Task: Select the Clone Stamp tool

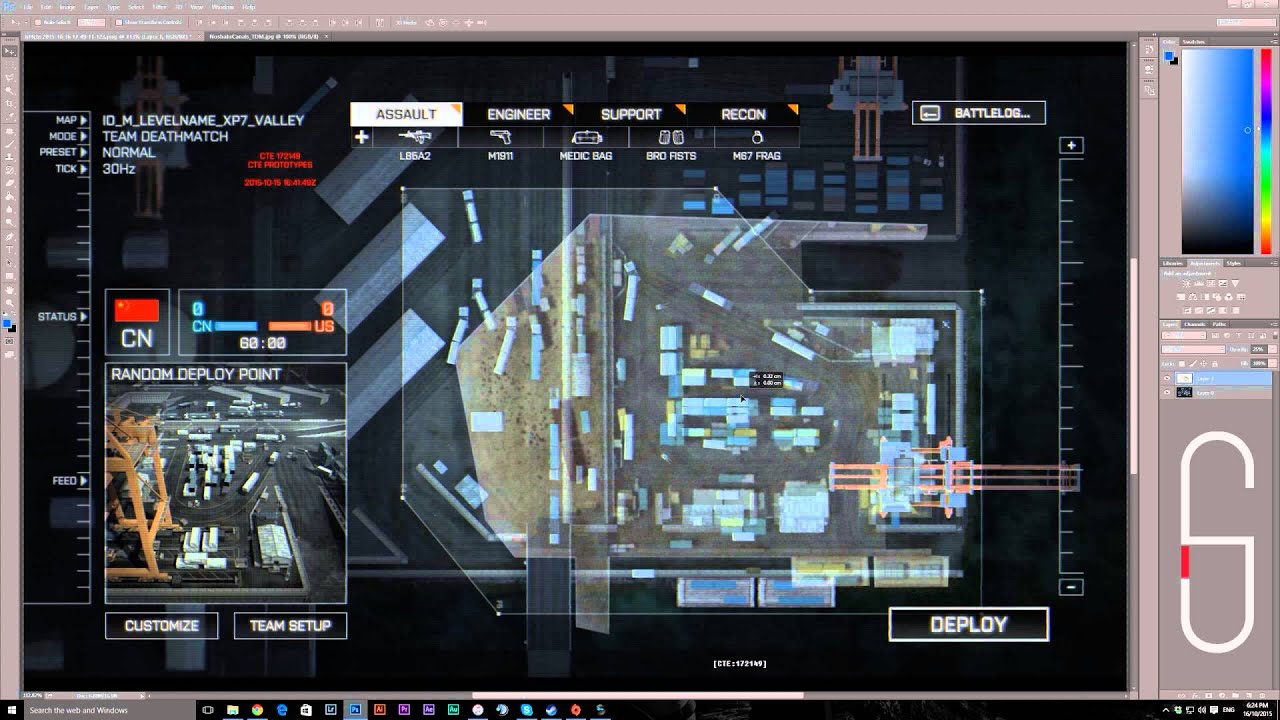Action: 9,156
